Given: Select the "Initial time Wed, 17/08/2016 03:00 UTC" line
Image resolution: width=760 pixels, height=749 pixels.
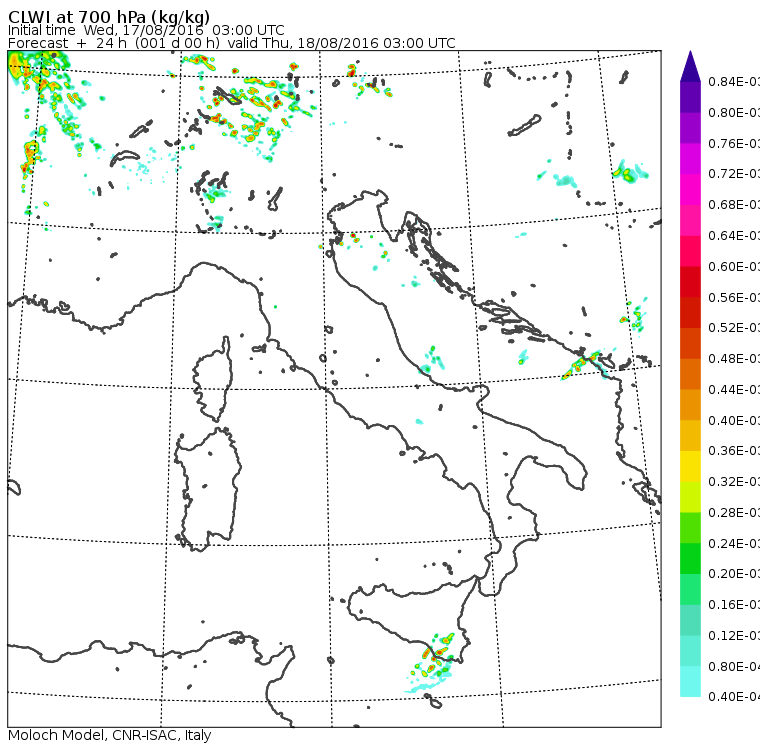Looking at the screenshot, I should tap(146, 30).
